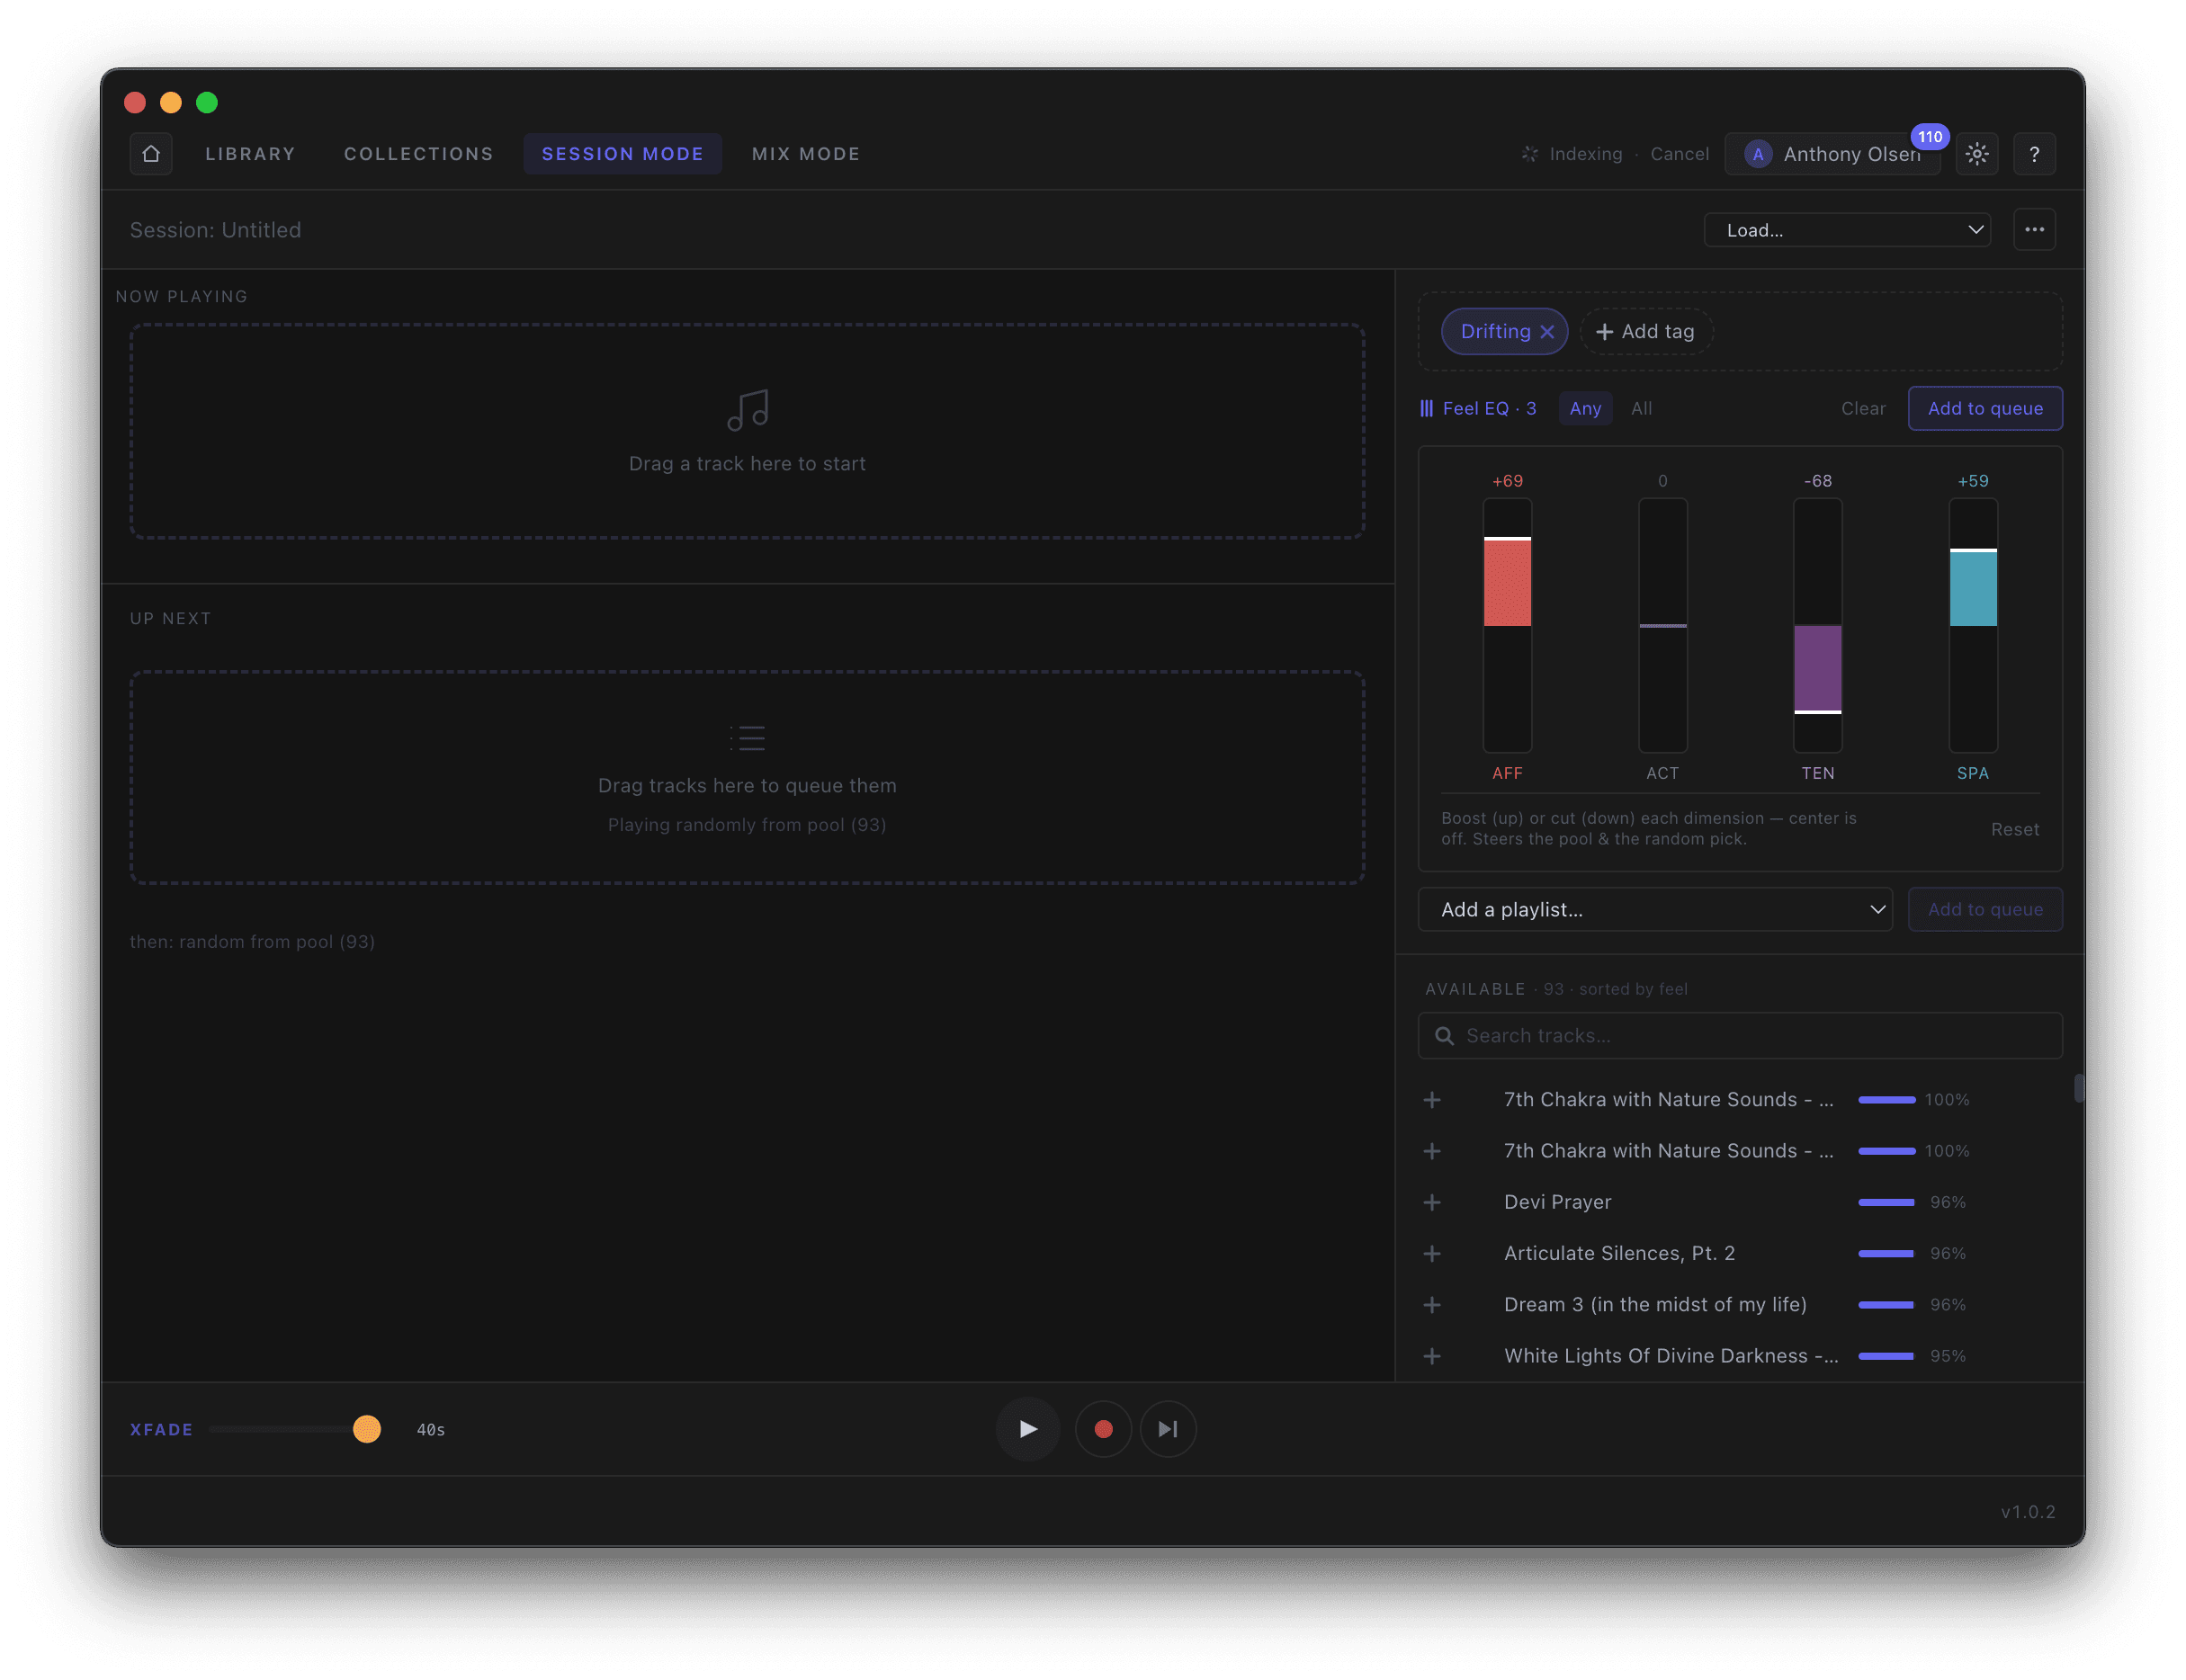Add Devi Prayer with its plus icon

(1432, 1202)
